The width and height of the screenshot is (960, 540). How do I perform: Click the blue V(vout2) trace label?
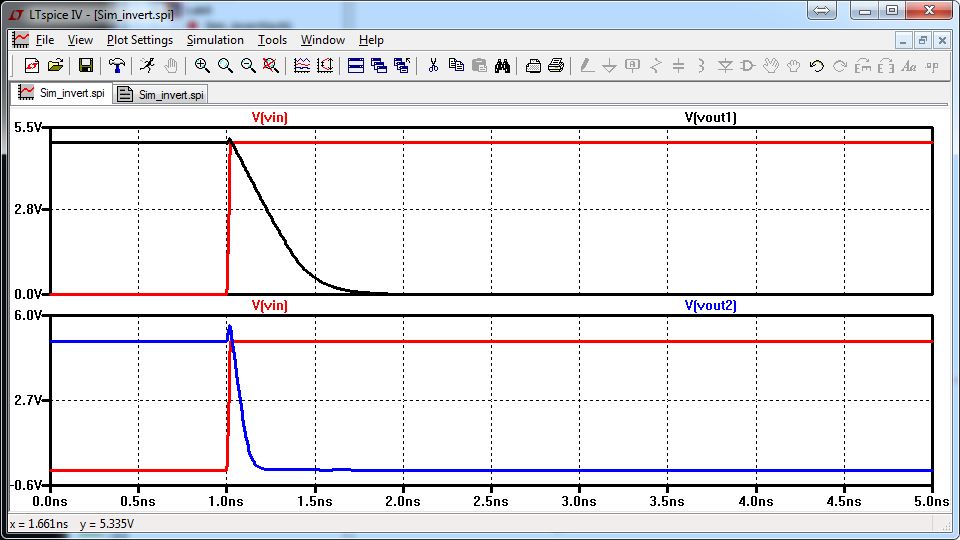coord(711,305)
